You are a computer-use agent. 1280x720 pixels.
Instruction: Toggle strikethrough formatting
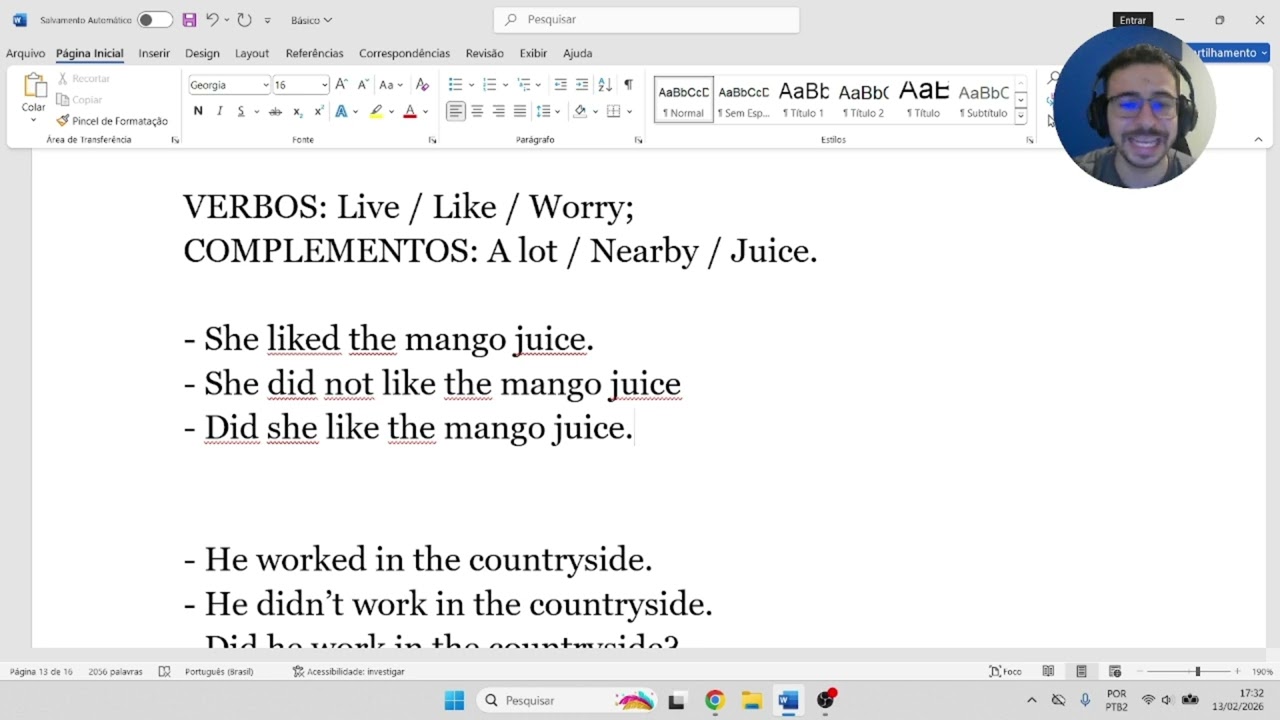pos(275,111)
